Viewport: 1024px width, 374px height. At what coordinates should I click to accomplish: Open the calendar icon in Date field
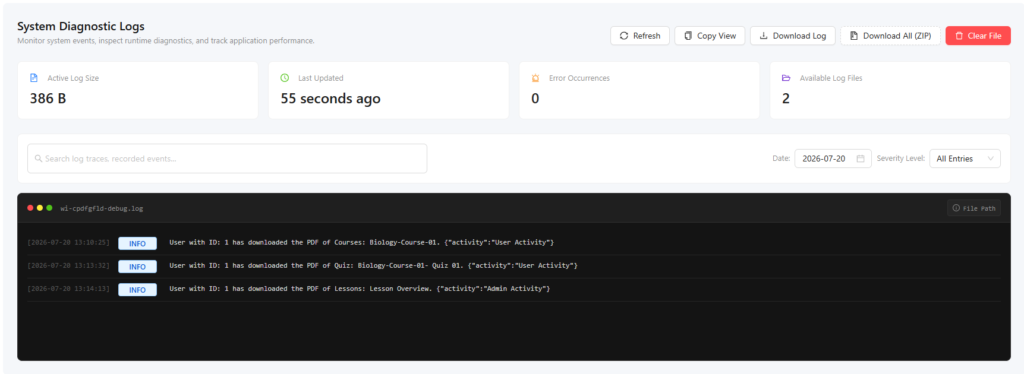[x=860, y=159]
